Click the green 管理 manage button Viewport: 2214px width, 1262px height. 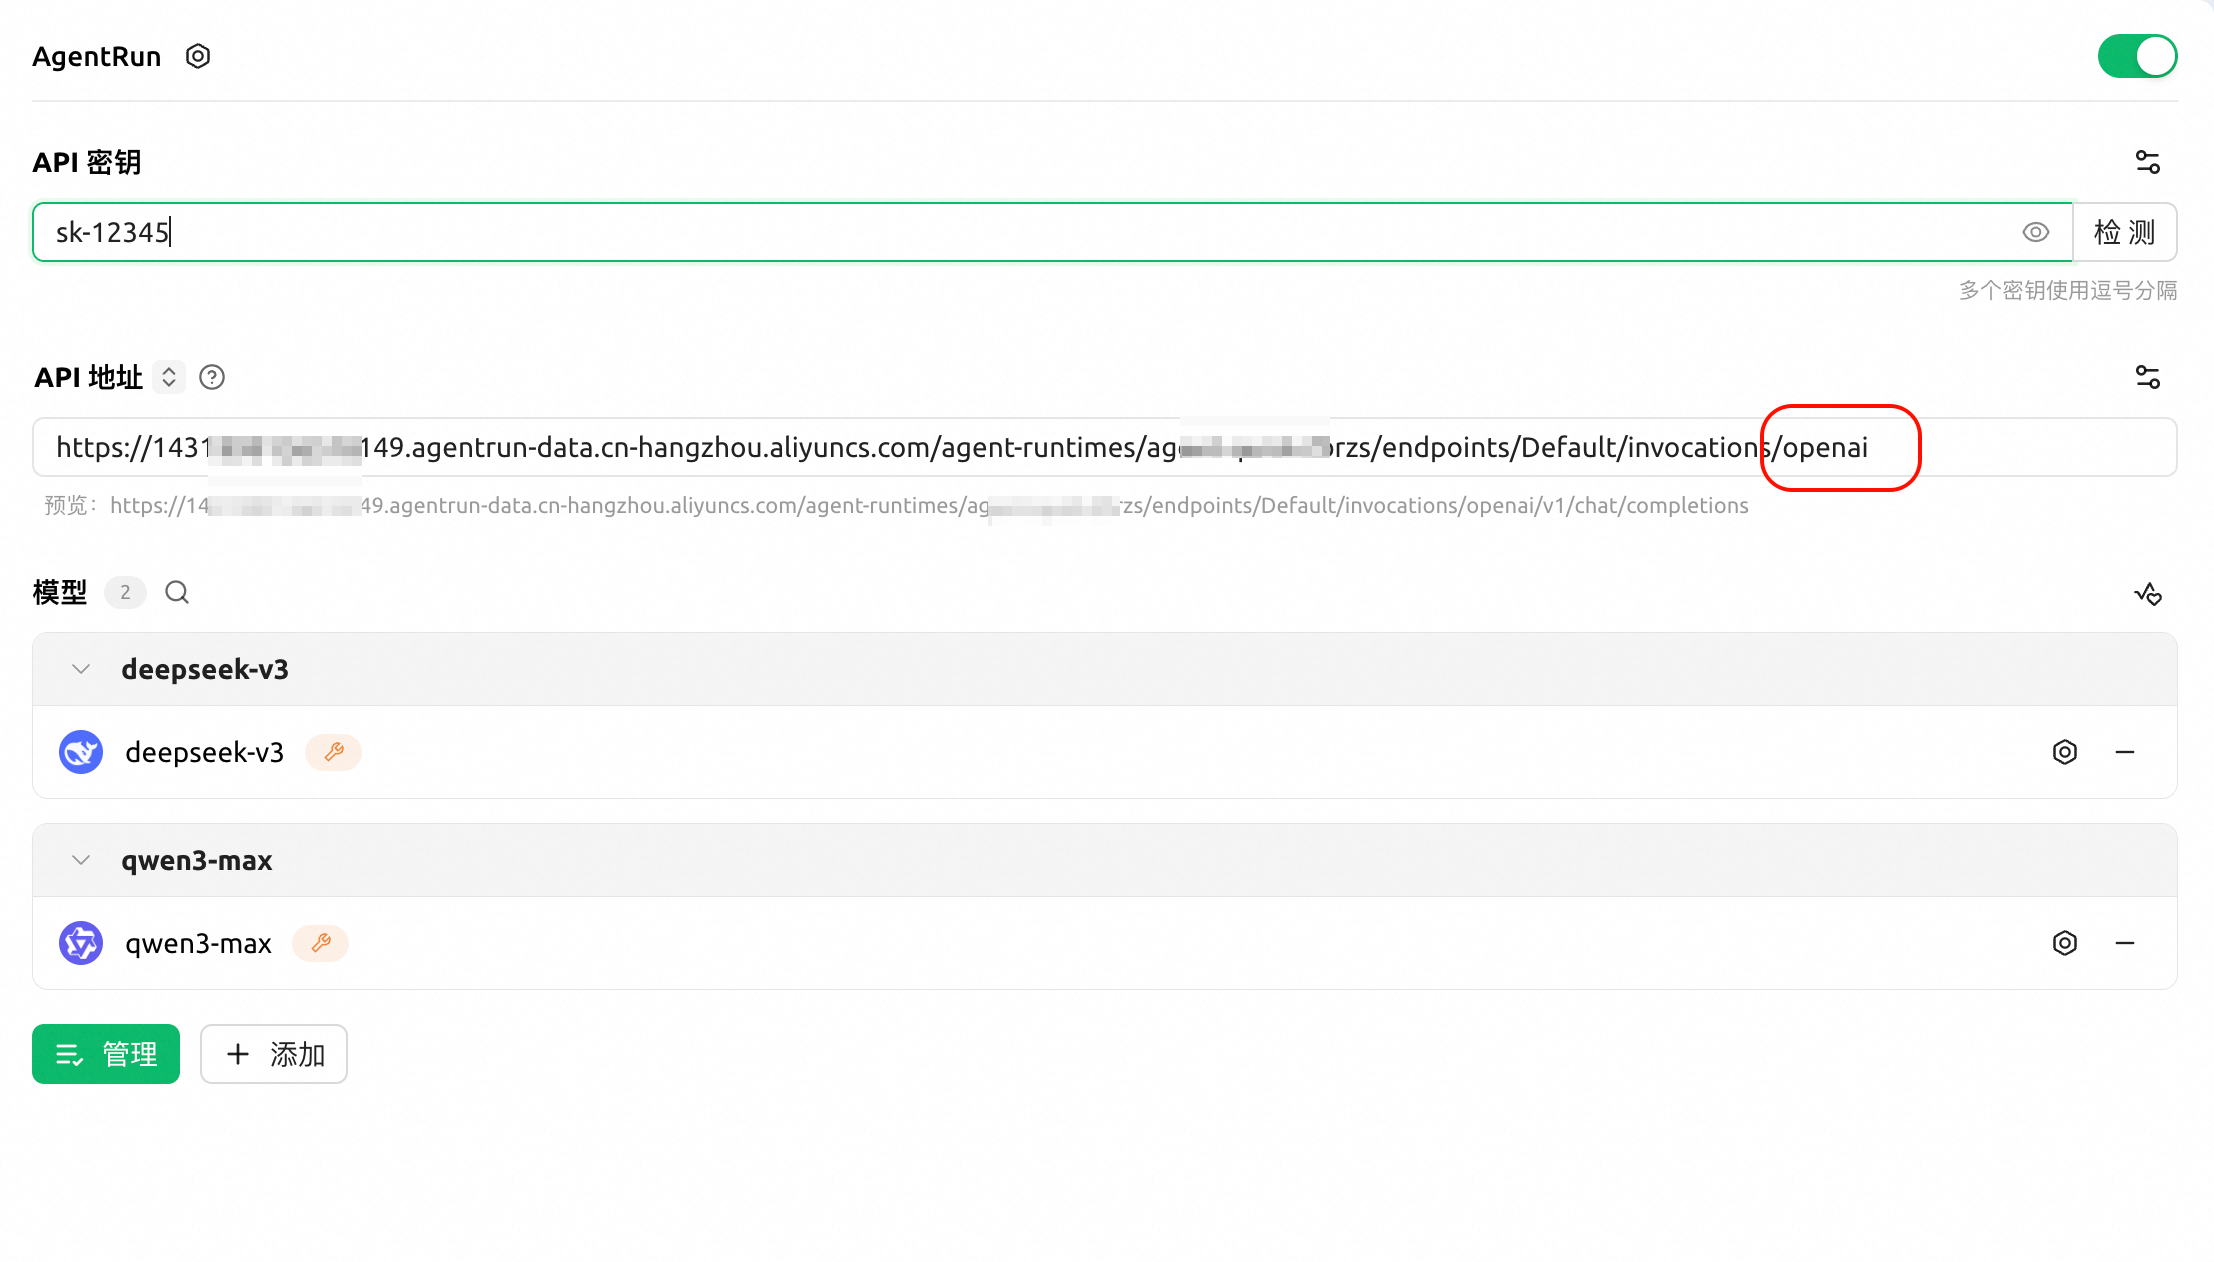106,1054
